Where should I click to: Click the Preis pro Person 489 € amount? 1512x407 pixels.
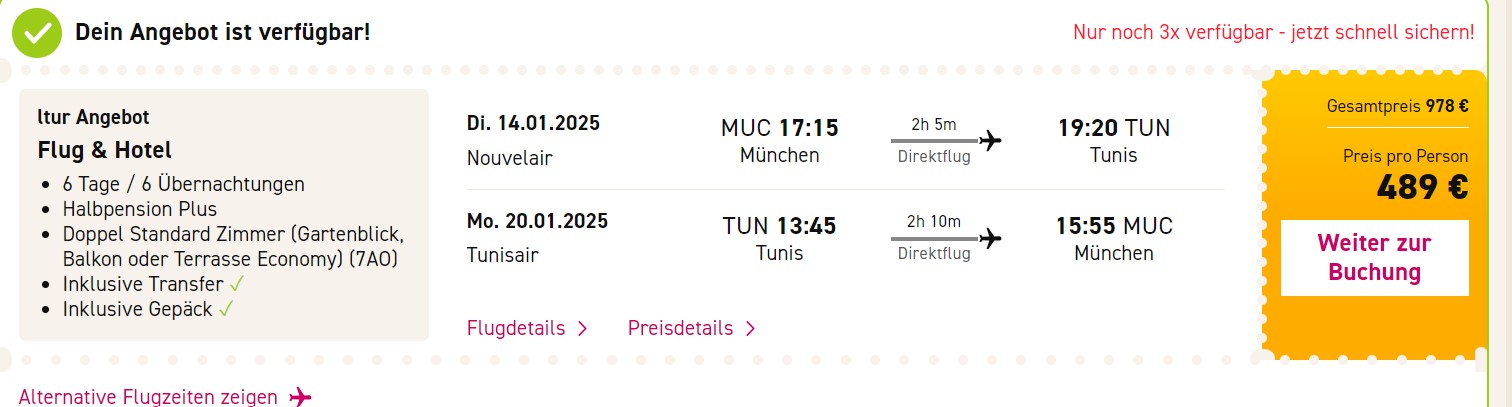(x=1422, y=187)
